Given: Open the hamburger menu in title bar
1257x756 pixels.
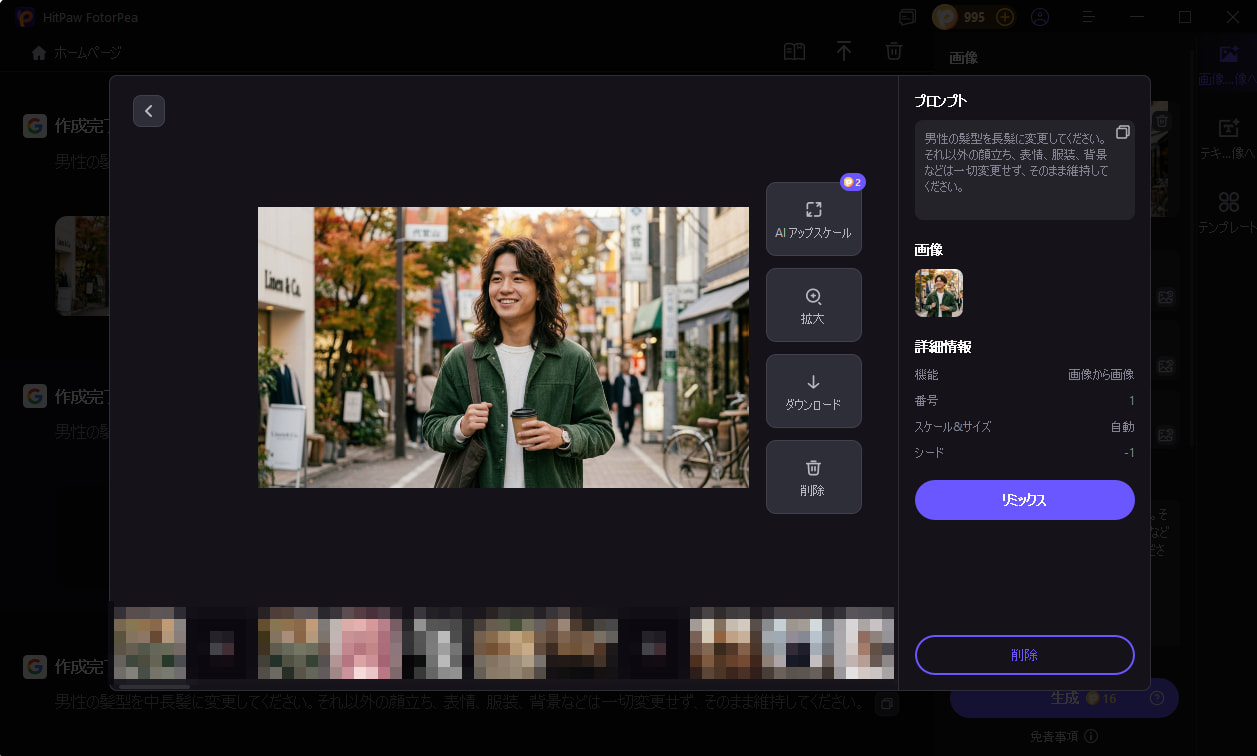Looking at the screenshot, I should click(1090, 17).
